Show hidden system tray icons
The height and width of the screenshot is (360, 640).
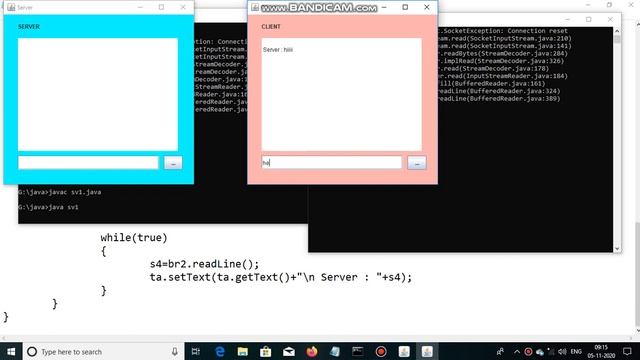click(517, 351)
